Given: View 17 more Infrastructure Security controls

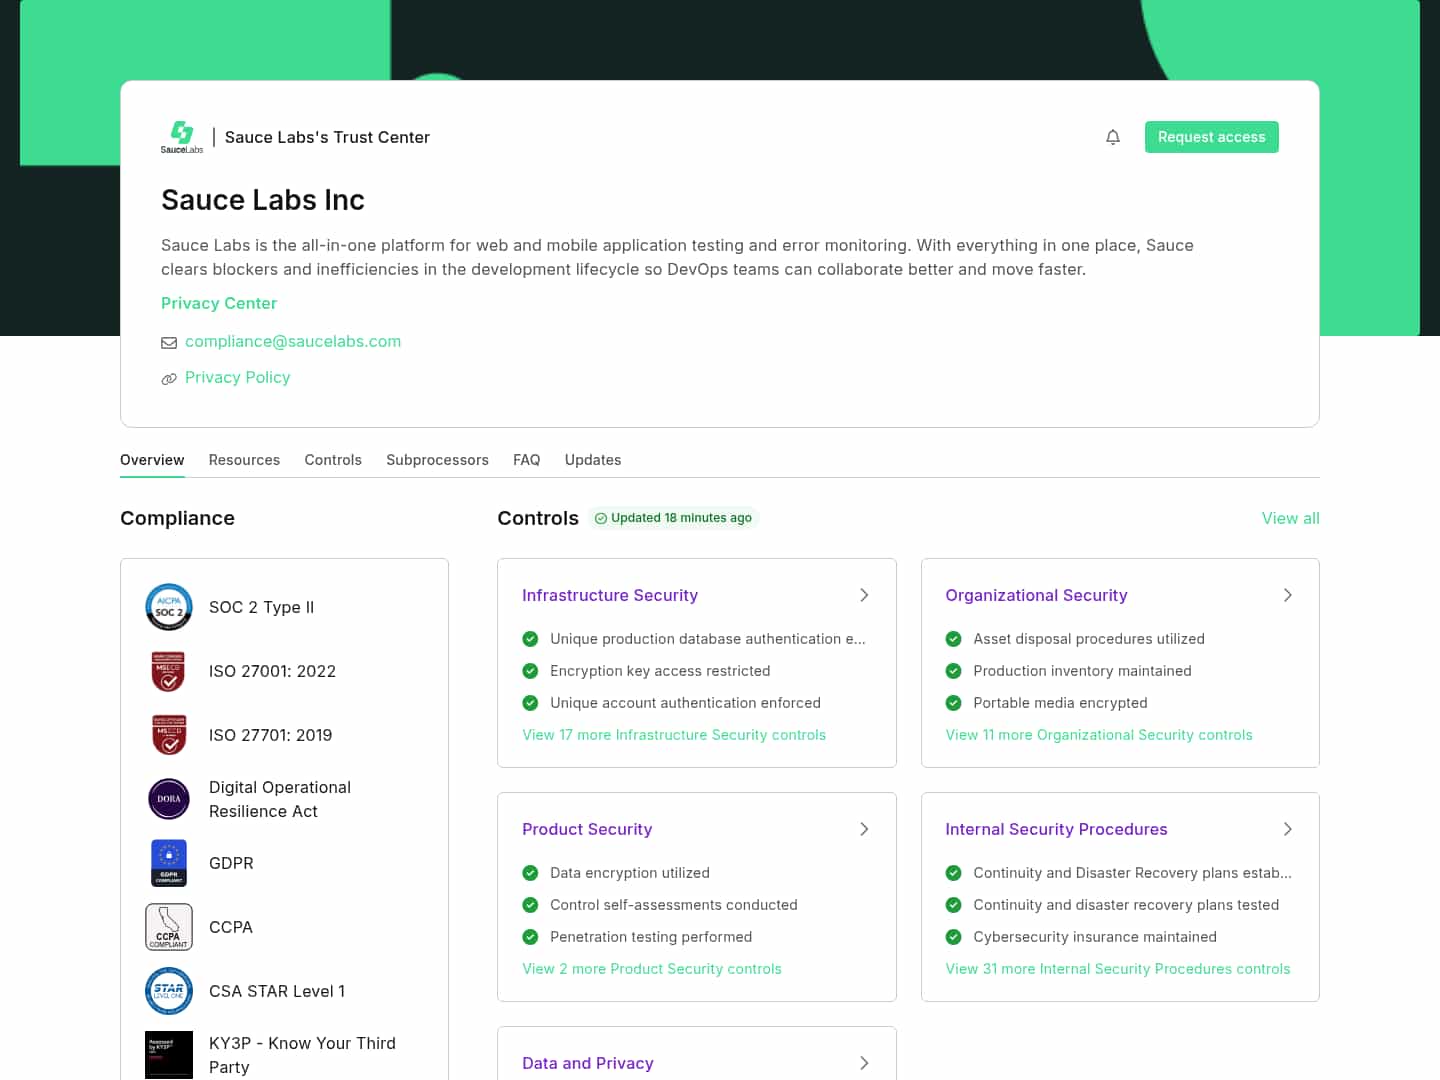Looking at the screenshot, I should (x=674, y=735).
